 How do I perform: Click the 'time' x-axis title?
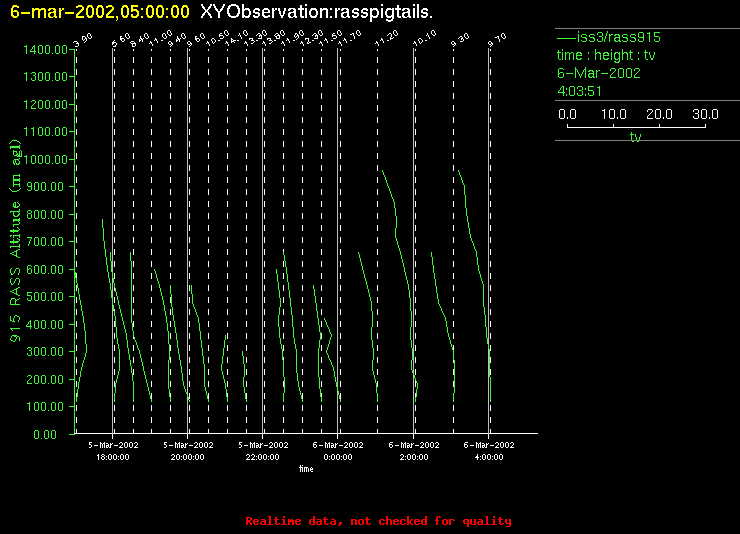coord(306,469)
